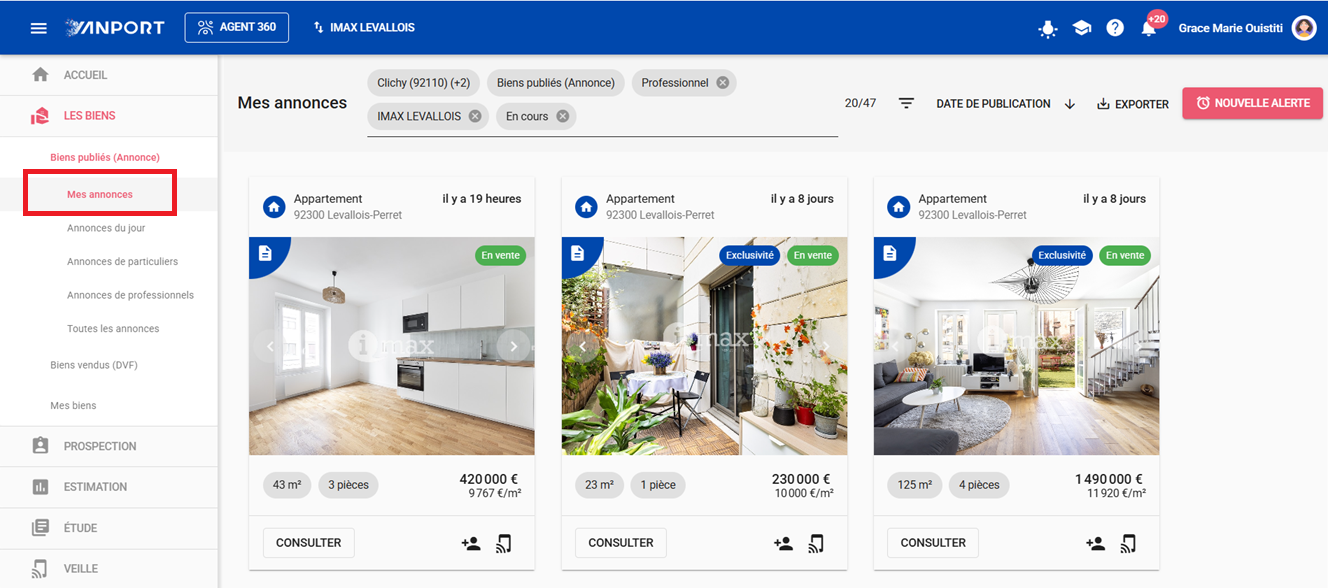
Task: Open Annonces de particuliers in sidebar
Action: tap(122, 262)
